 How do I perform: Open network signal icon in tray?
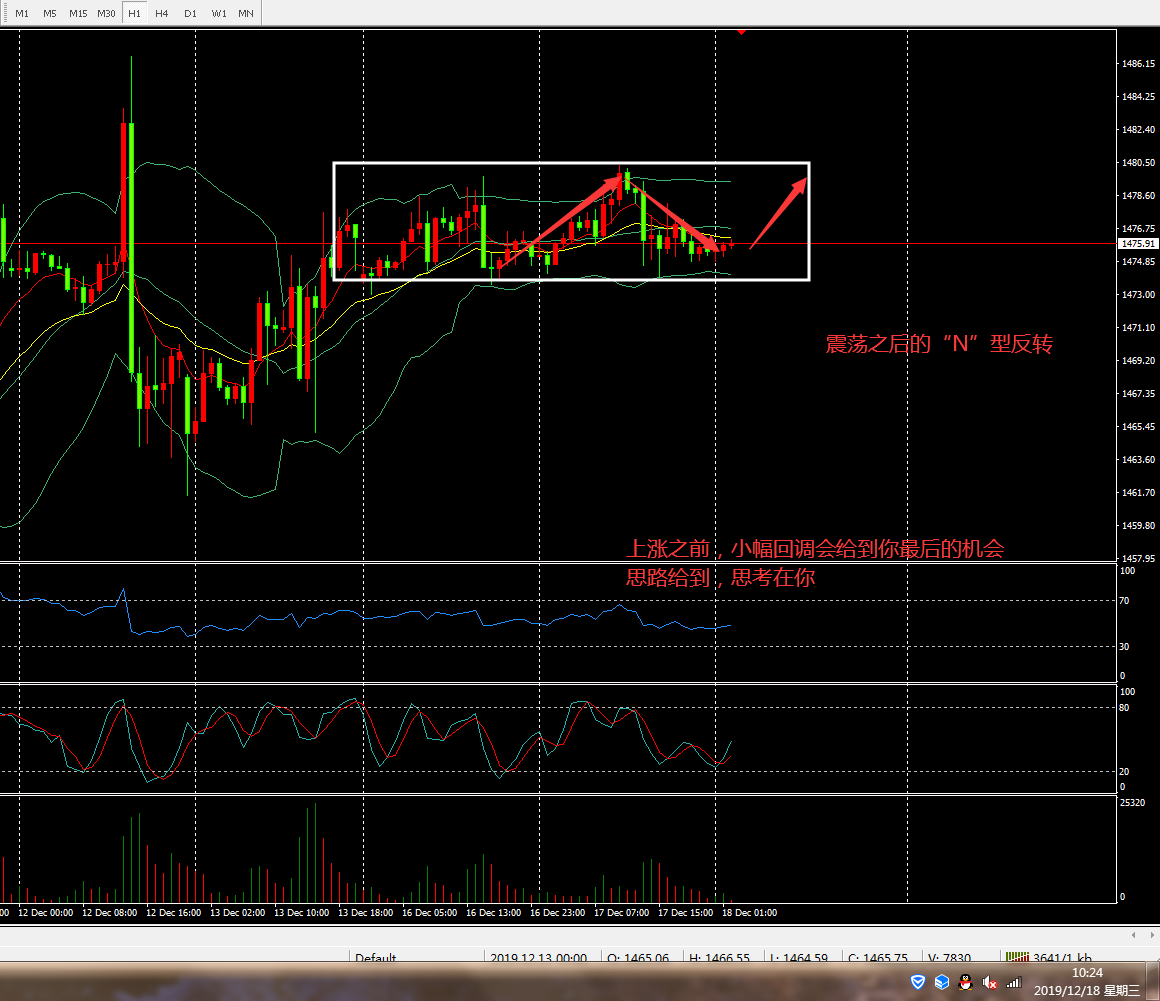(x=1014, y=983)
